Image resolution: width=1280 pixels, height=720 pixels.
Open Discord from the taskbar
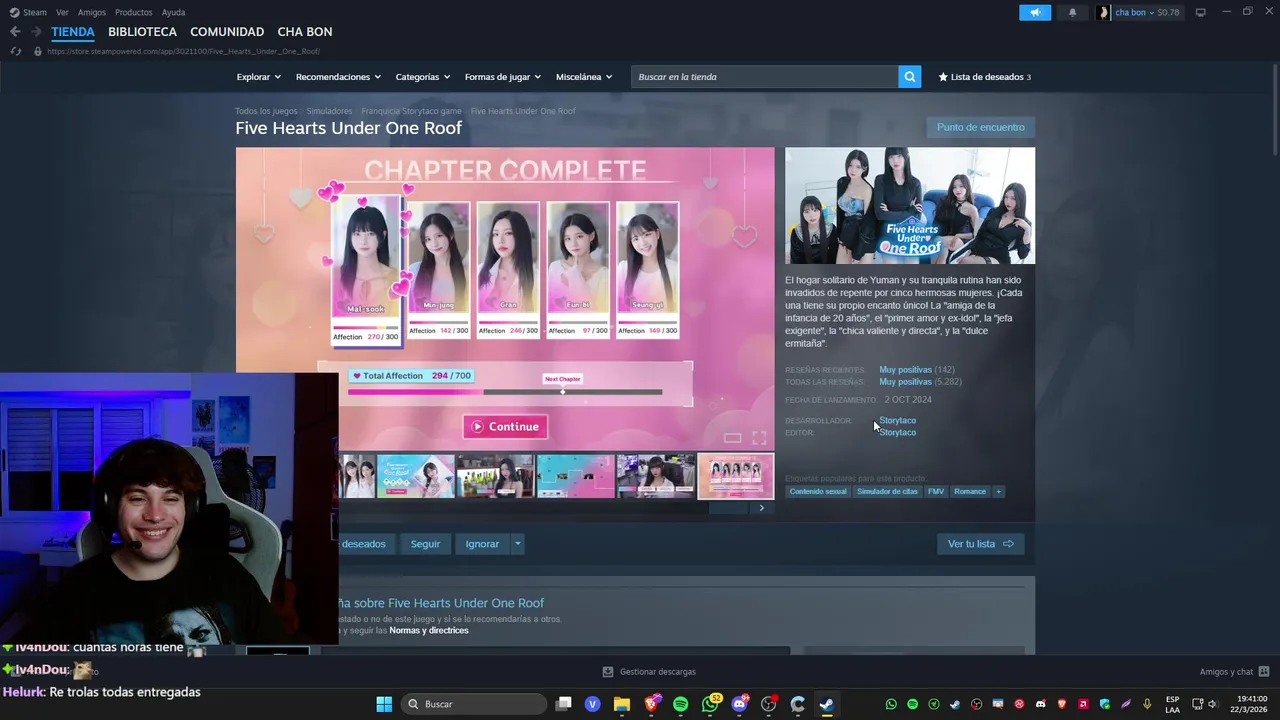click(740, 704)
